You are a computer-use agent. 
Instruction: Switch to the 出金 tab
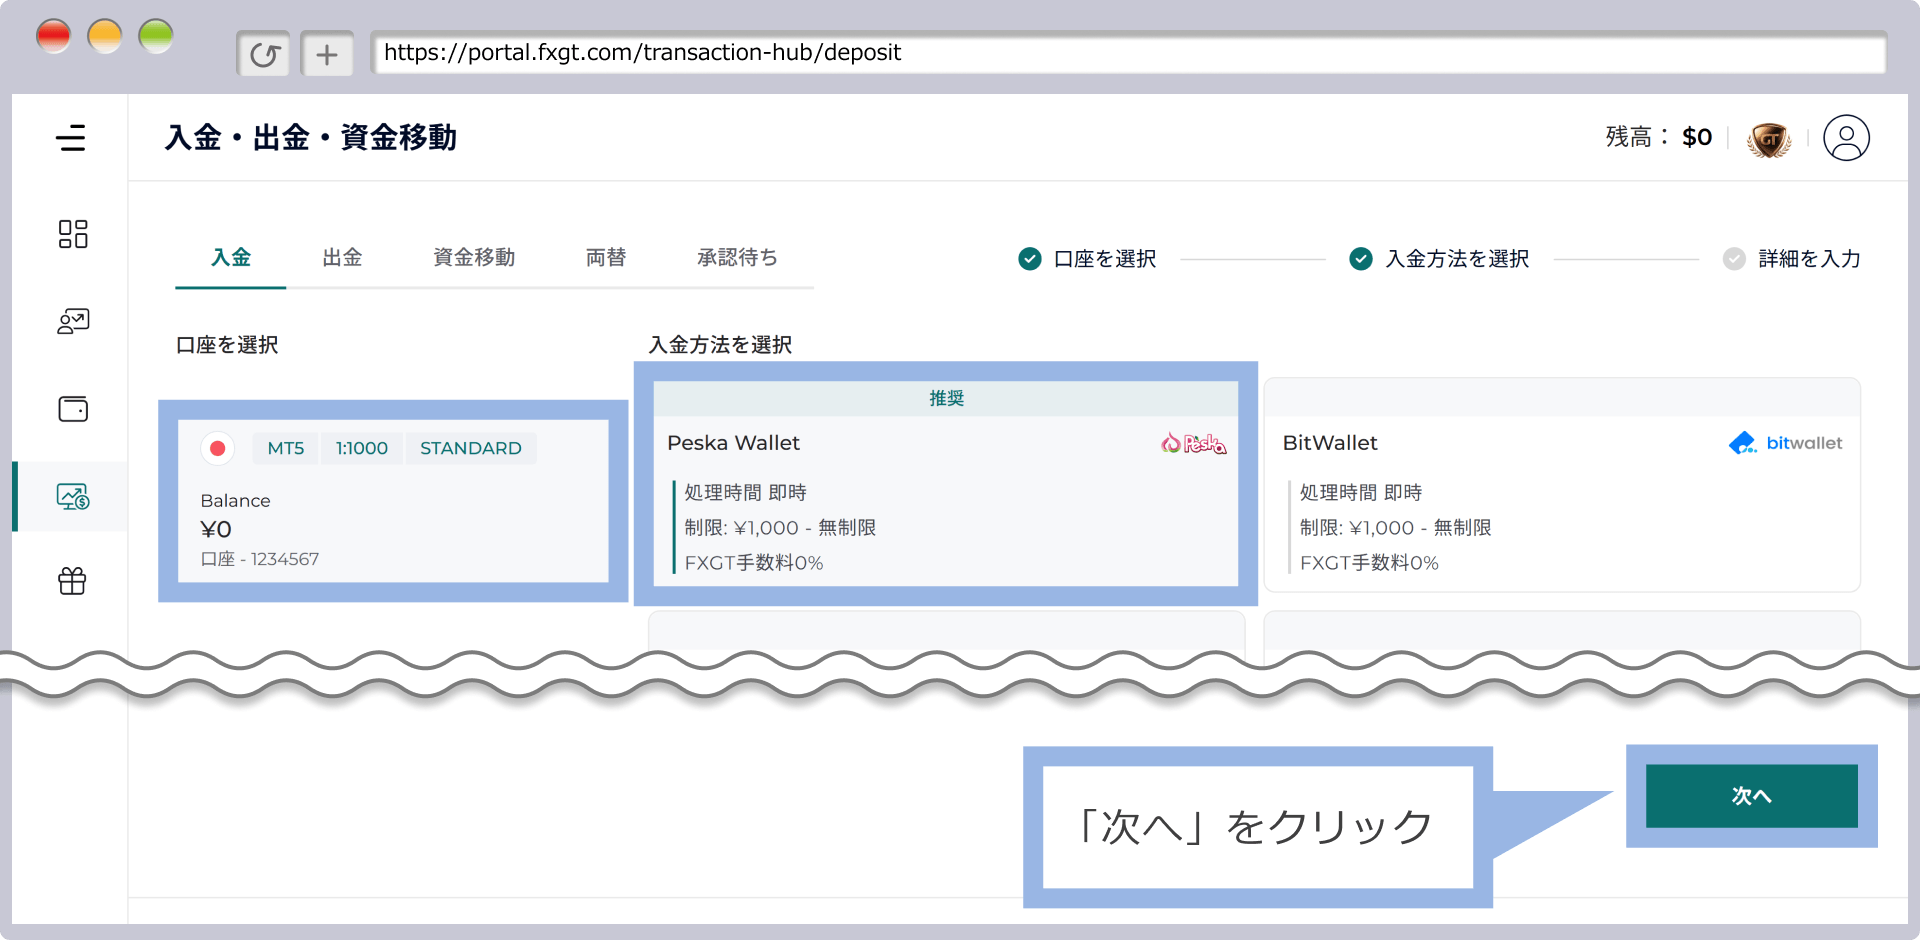342,258
